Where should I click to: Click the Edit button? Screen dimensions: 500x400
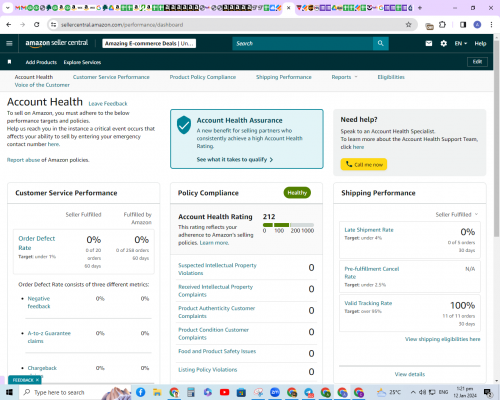477,62
